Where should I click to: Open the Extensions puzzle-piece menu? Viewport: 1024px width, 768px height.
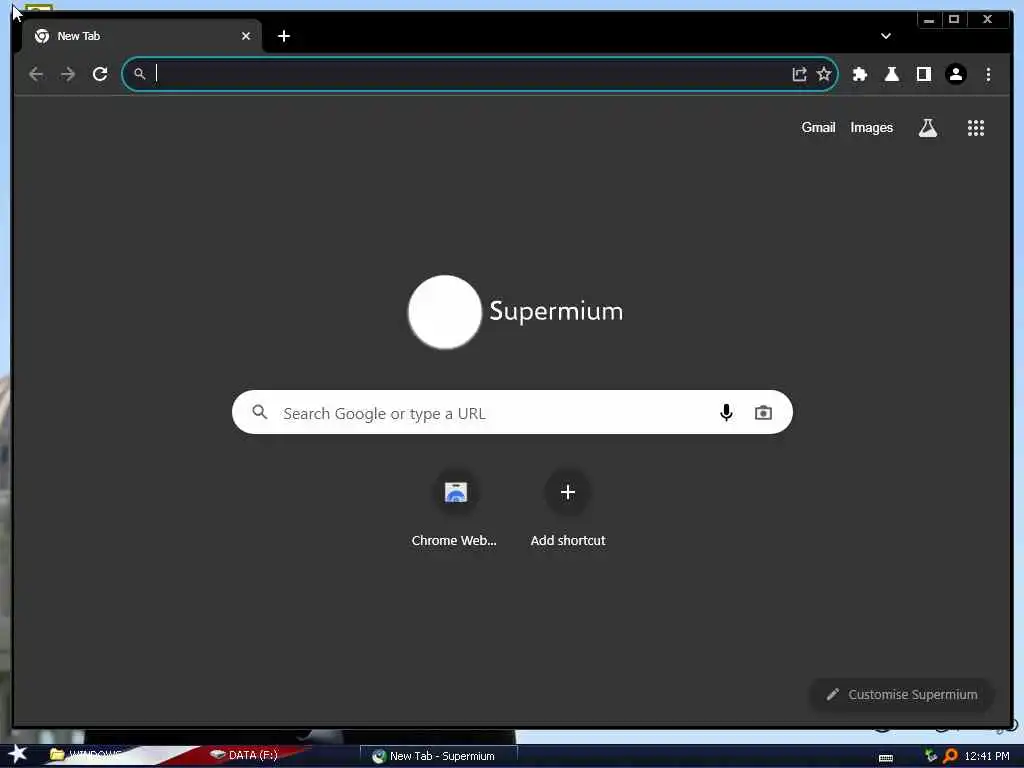click(x=860, y=74)
